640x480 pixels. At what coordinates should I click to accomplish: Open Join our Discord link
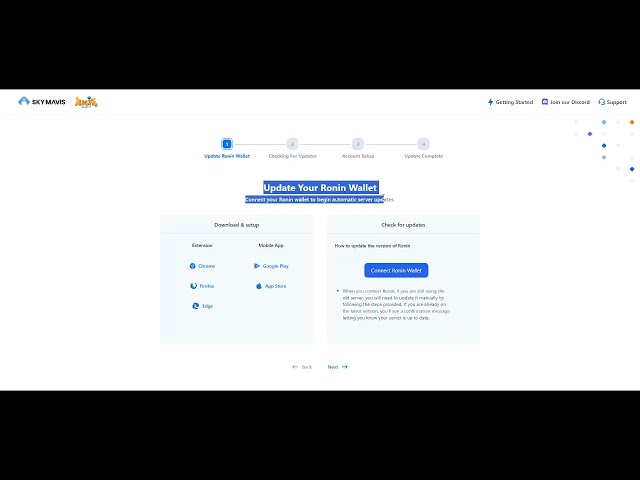tap(569, 102)
